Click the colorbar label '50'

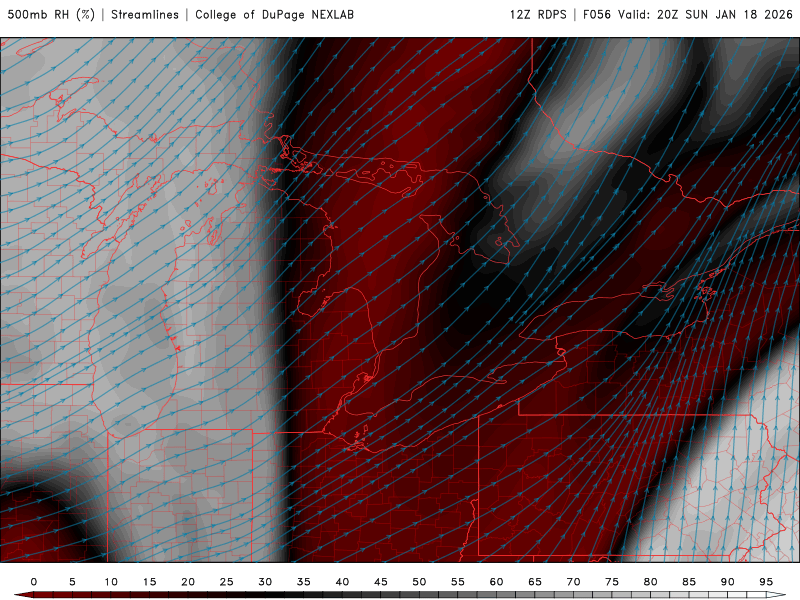coord(419,582)
